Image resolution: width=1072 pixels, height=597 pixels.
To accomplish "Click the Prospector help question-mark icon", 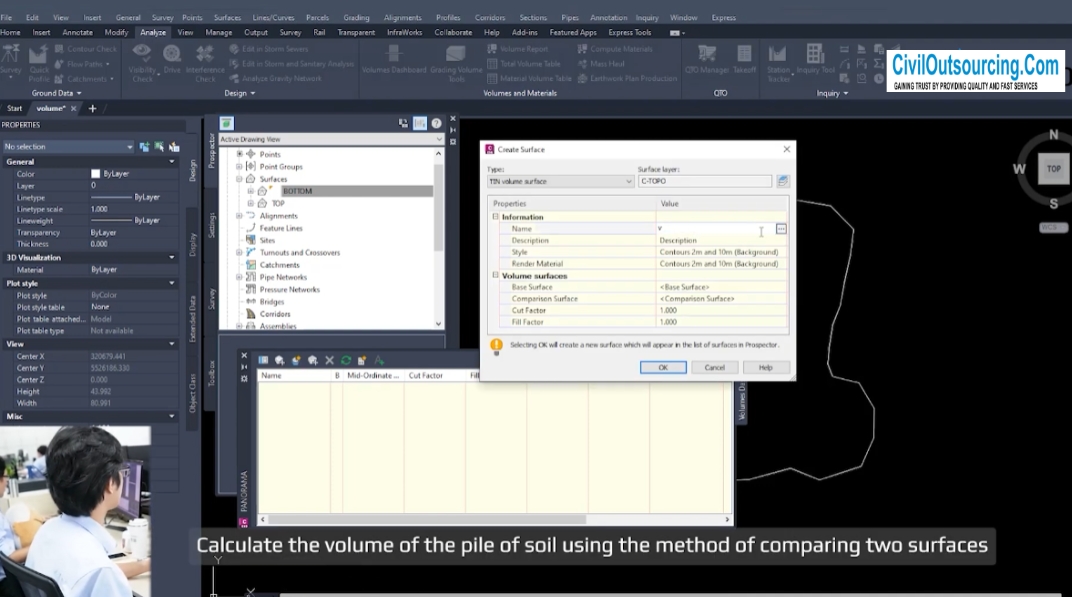I will click(436, 123).
